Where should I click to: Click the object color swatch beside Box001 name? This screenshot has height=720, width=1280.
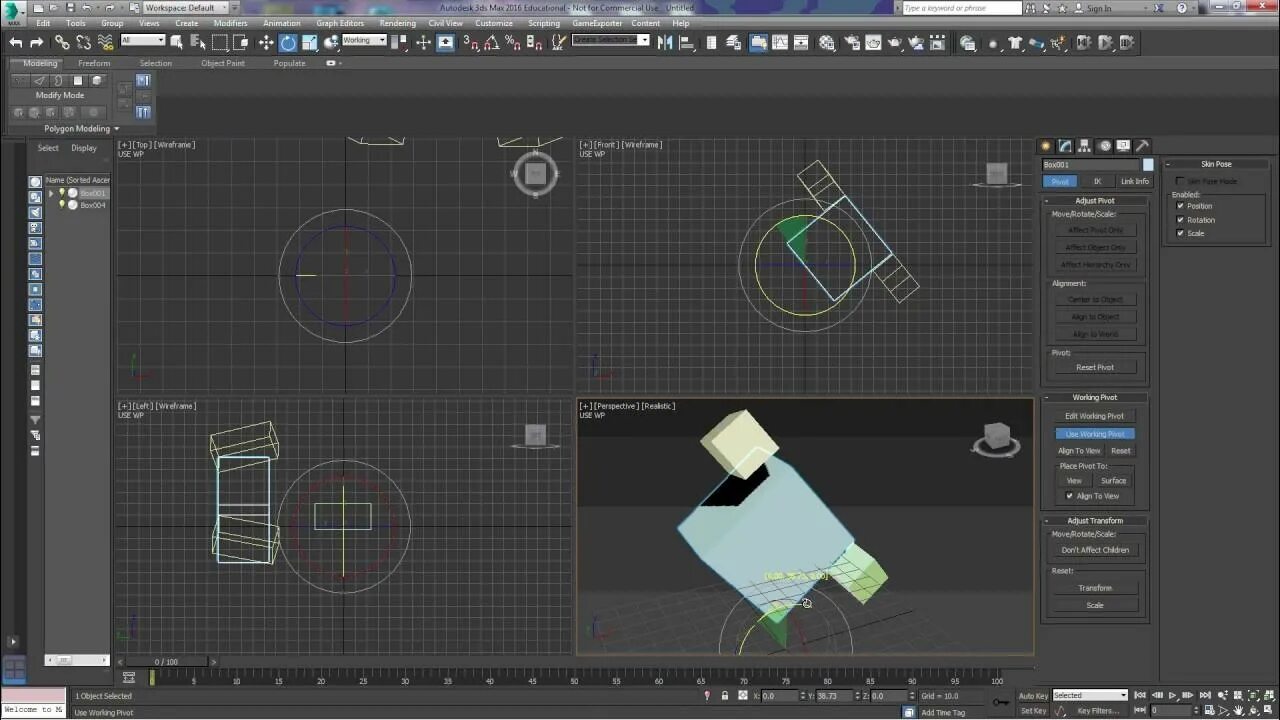tap(1148, 165)
